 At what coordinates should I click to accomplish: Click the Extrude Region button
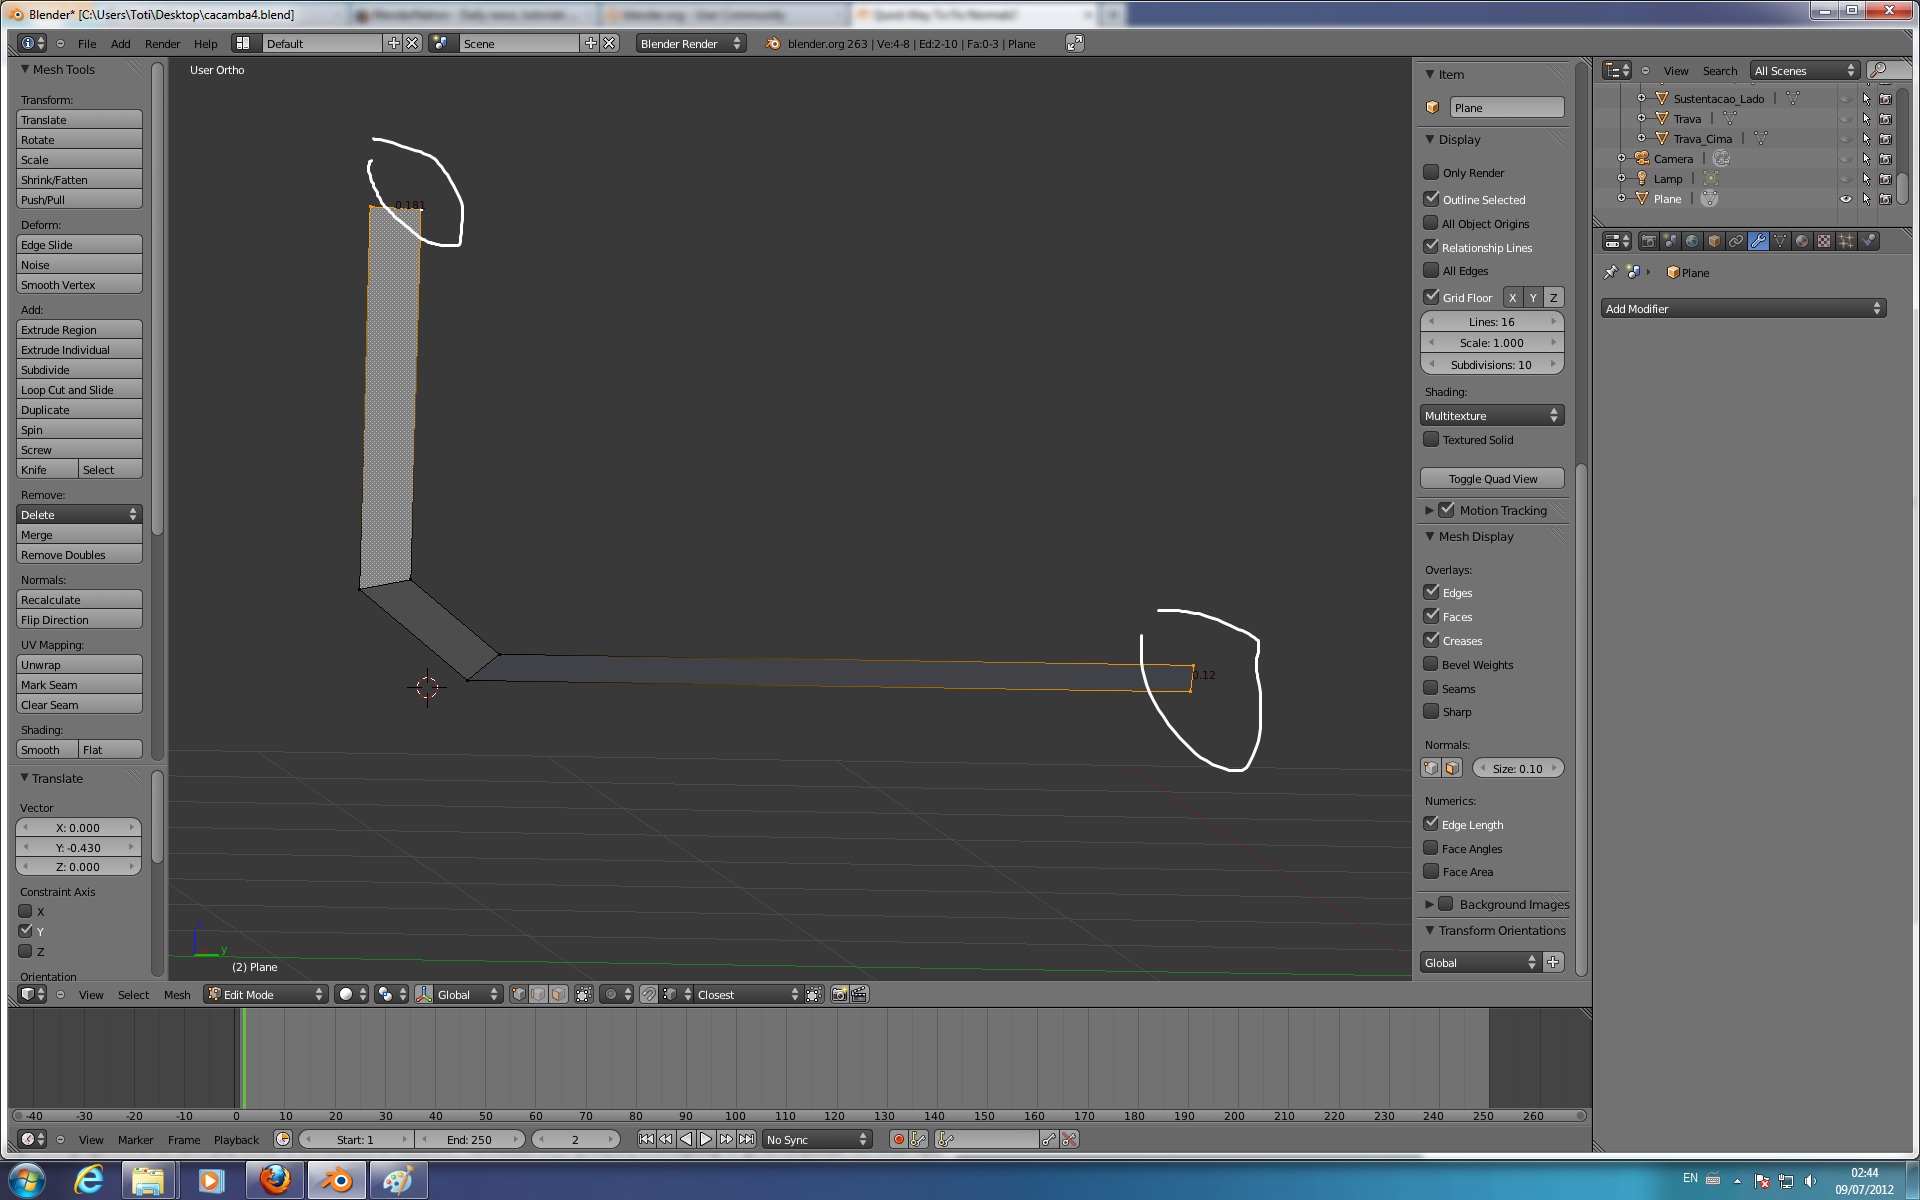coord(79,329)
